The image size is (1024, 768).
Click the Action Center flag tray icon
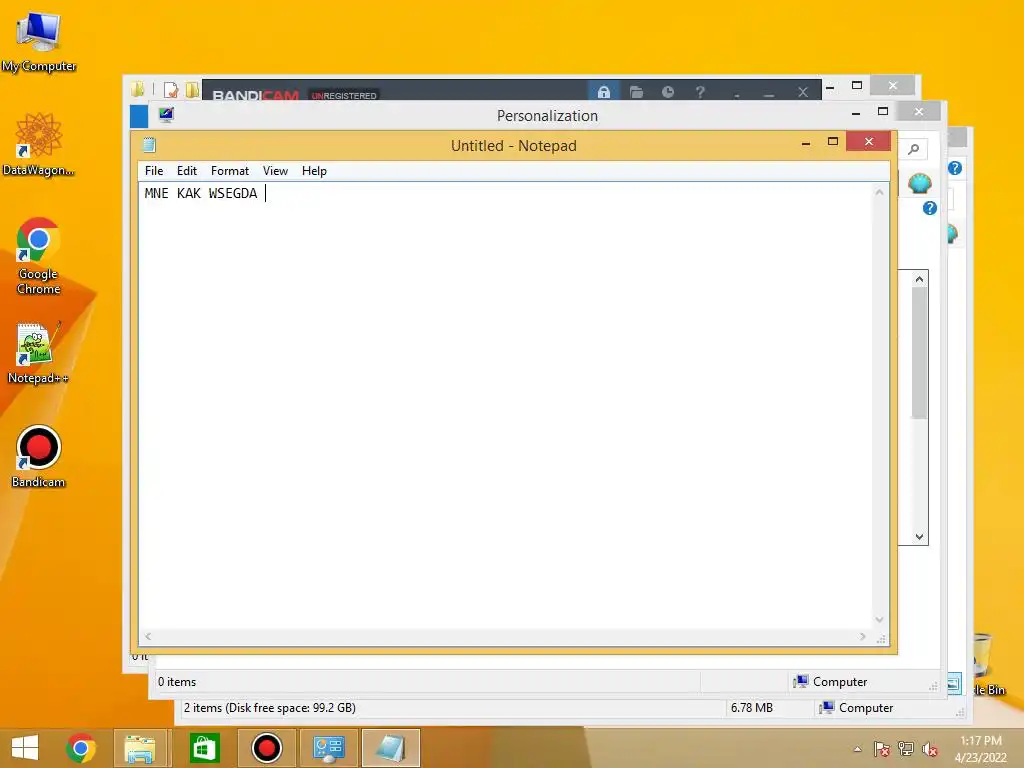pos(881,749)
